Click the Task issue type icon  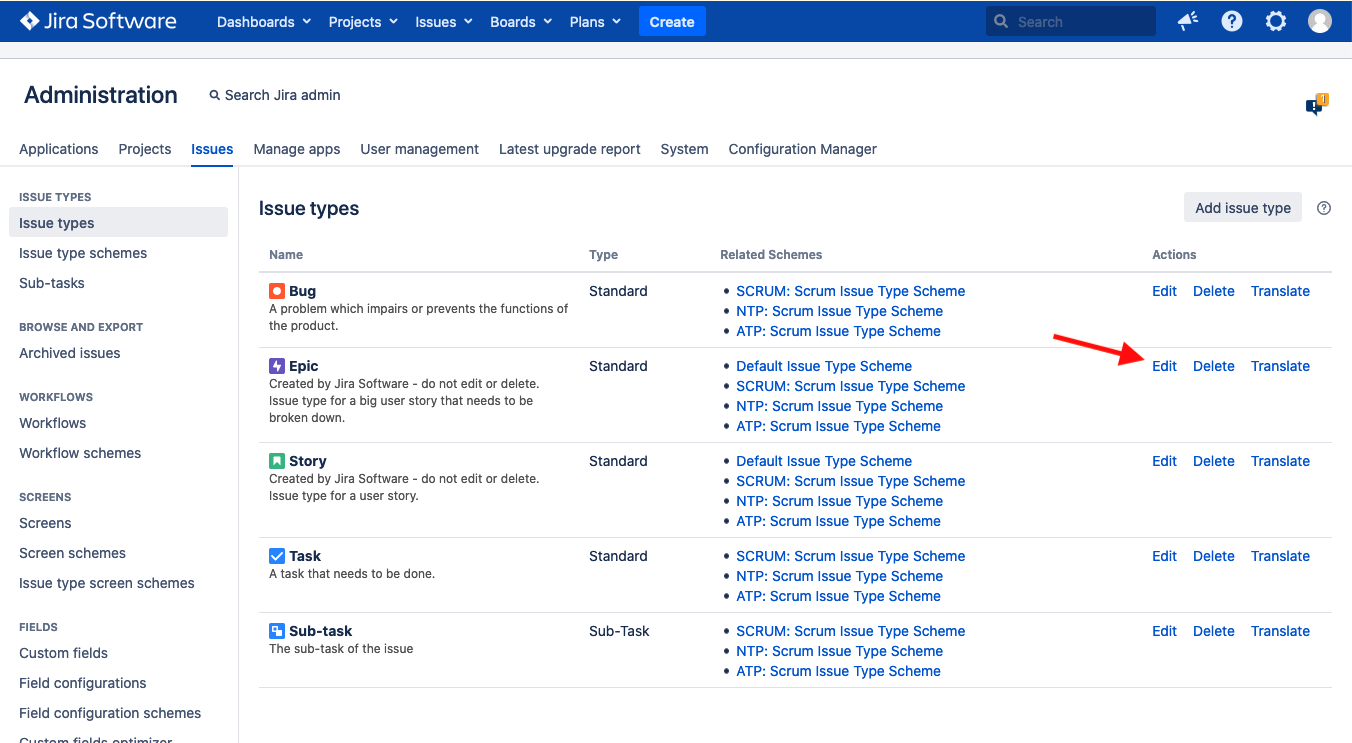[277, 556]
